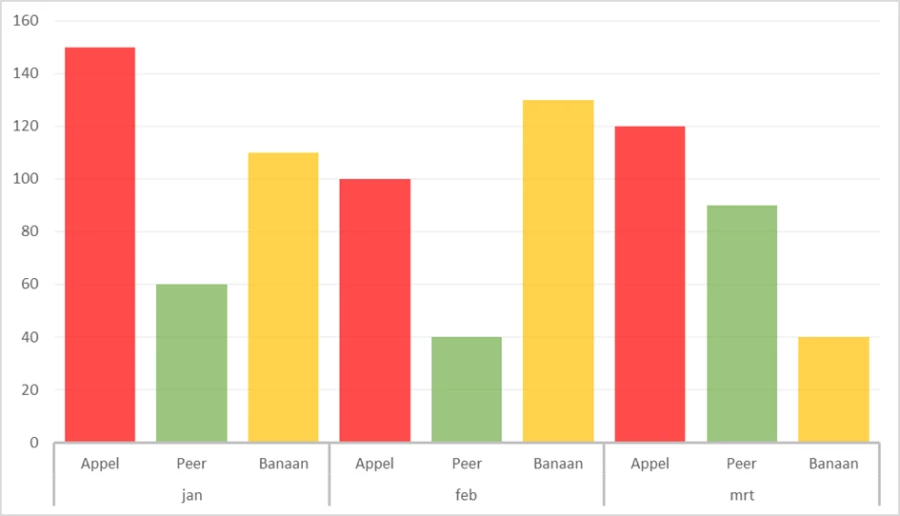Click the red Appel bar for mrt
Image resolution: width=900 pixels, height=516 pixels.
650,284
